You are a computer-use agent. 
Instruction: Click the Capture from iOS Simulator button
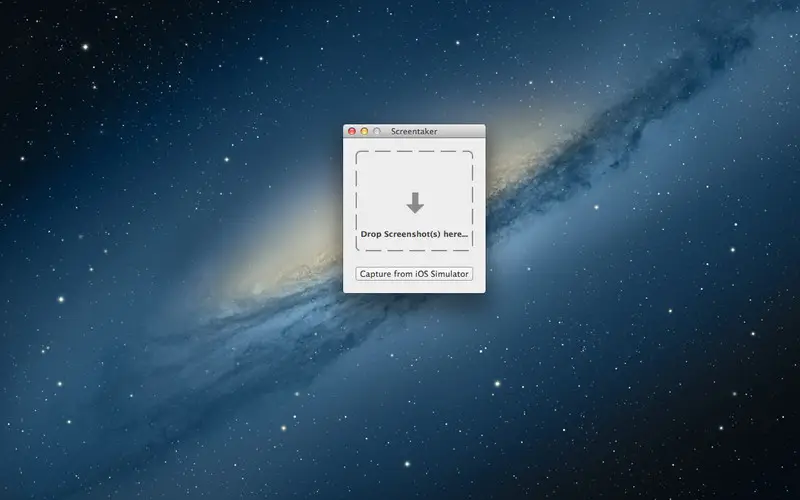click(414, 274)
